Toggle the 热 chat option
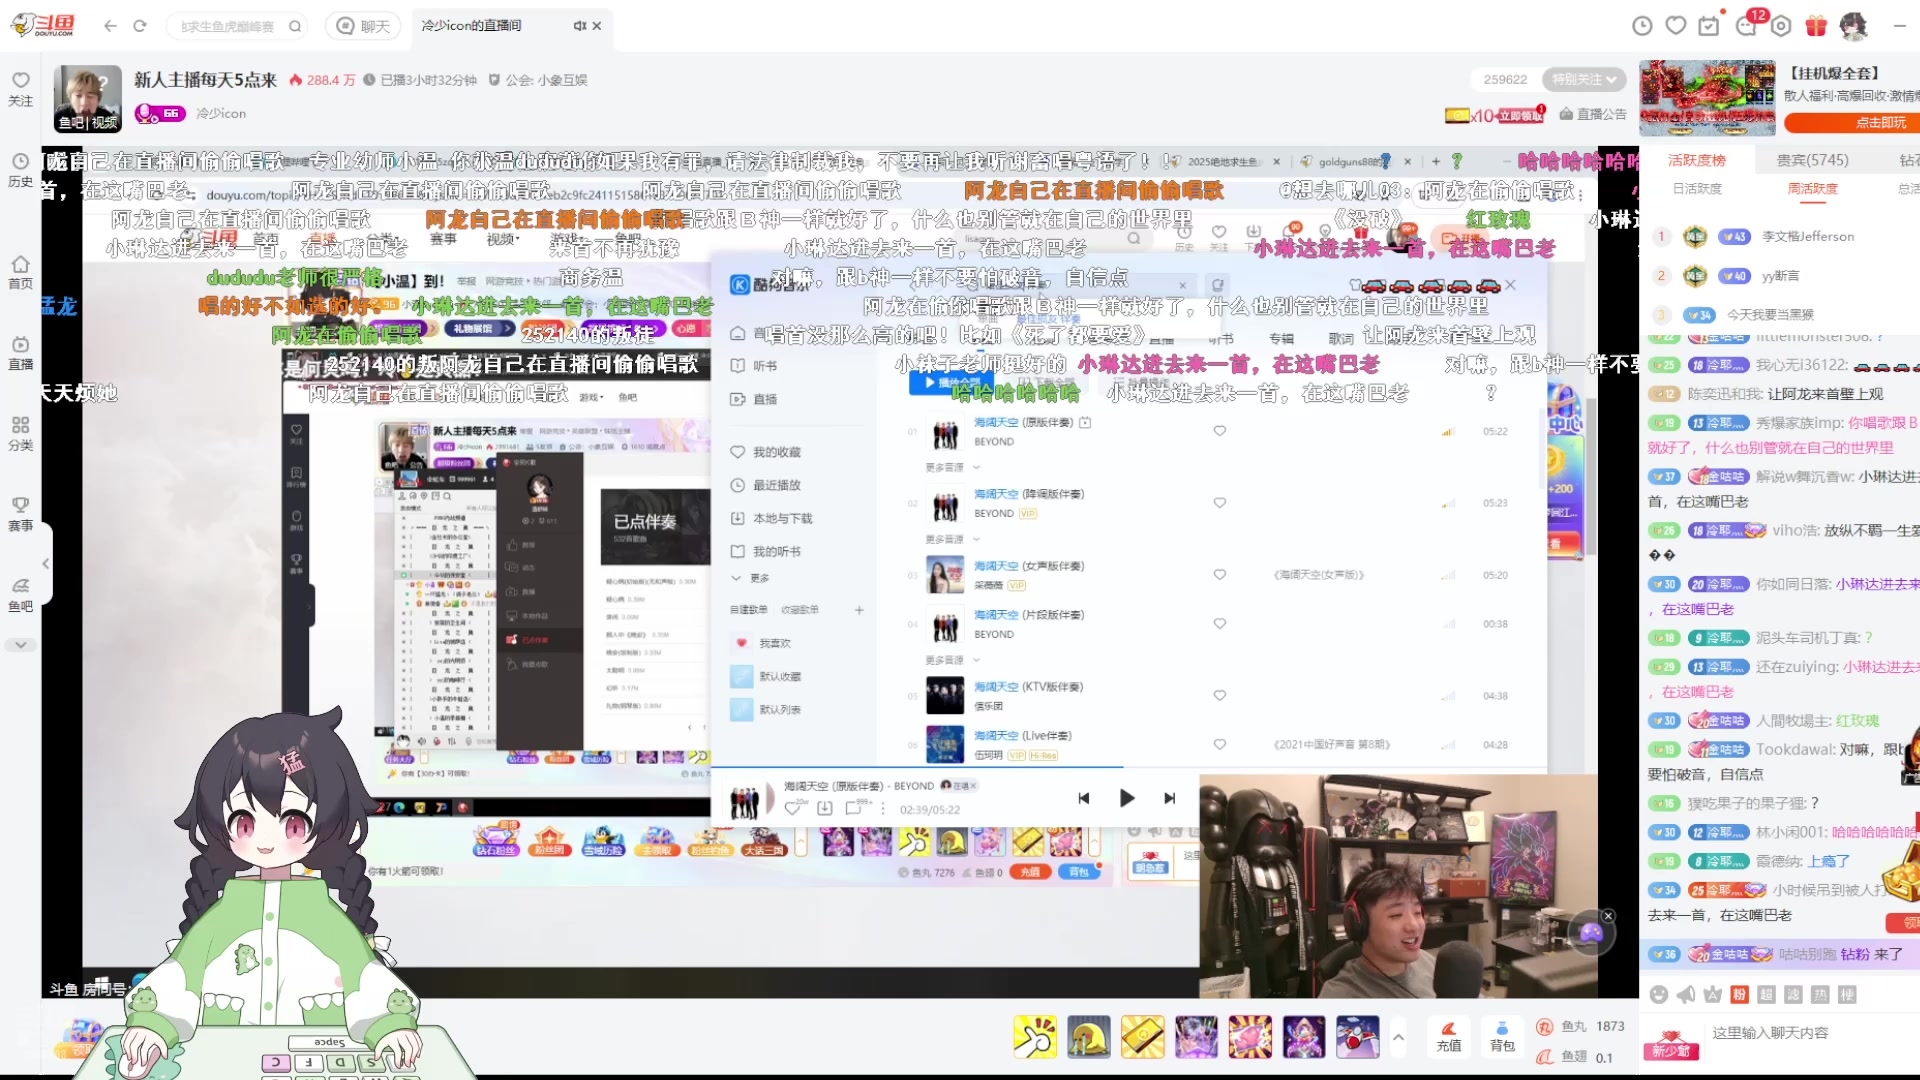This screenshot has width=1920, height=1080. [1820, 994]
